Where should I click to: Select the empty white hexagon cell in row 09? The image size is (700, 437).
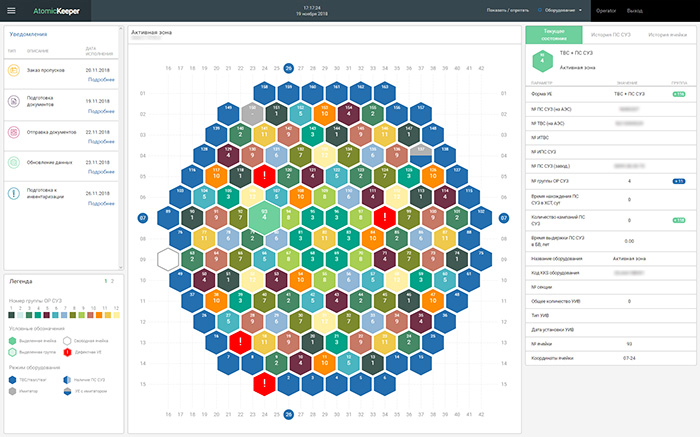pos(168,259)
